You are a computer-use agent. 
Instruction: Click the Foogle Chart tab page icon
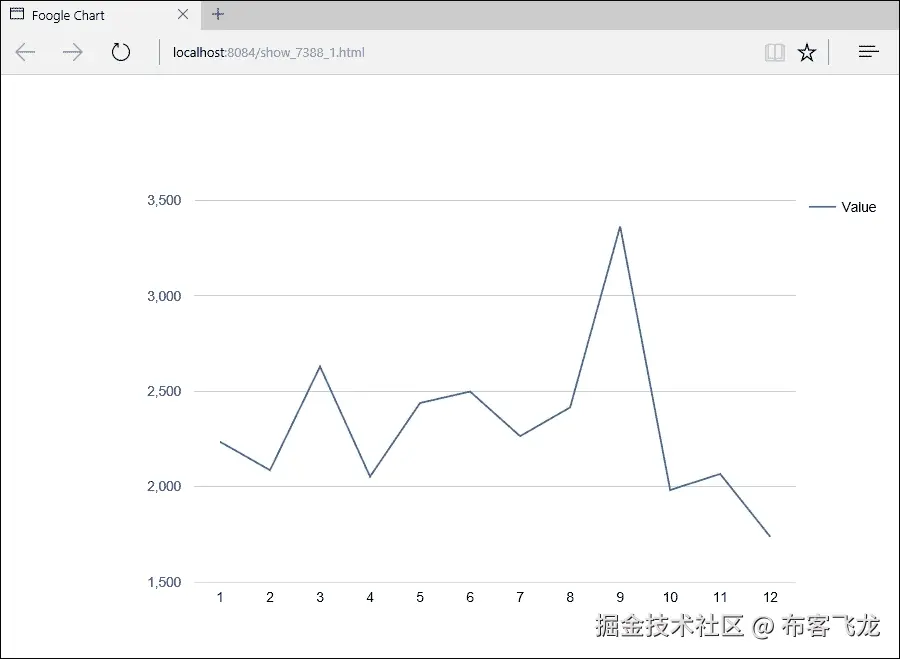pyautogui.click(x=17, y=14)
